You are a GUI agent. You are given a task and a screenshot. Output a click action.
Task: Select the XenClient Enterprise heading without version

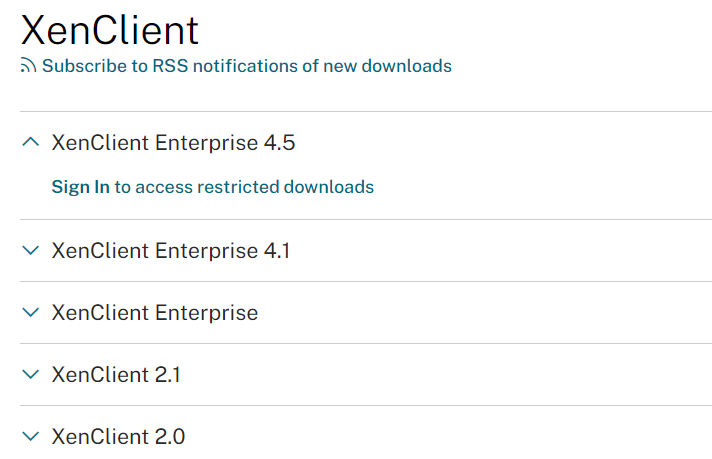tap(155, 313)
